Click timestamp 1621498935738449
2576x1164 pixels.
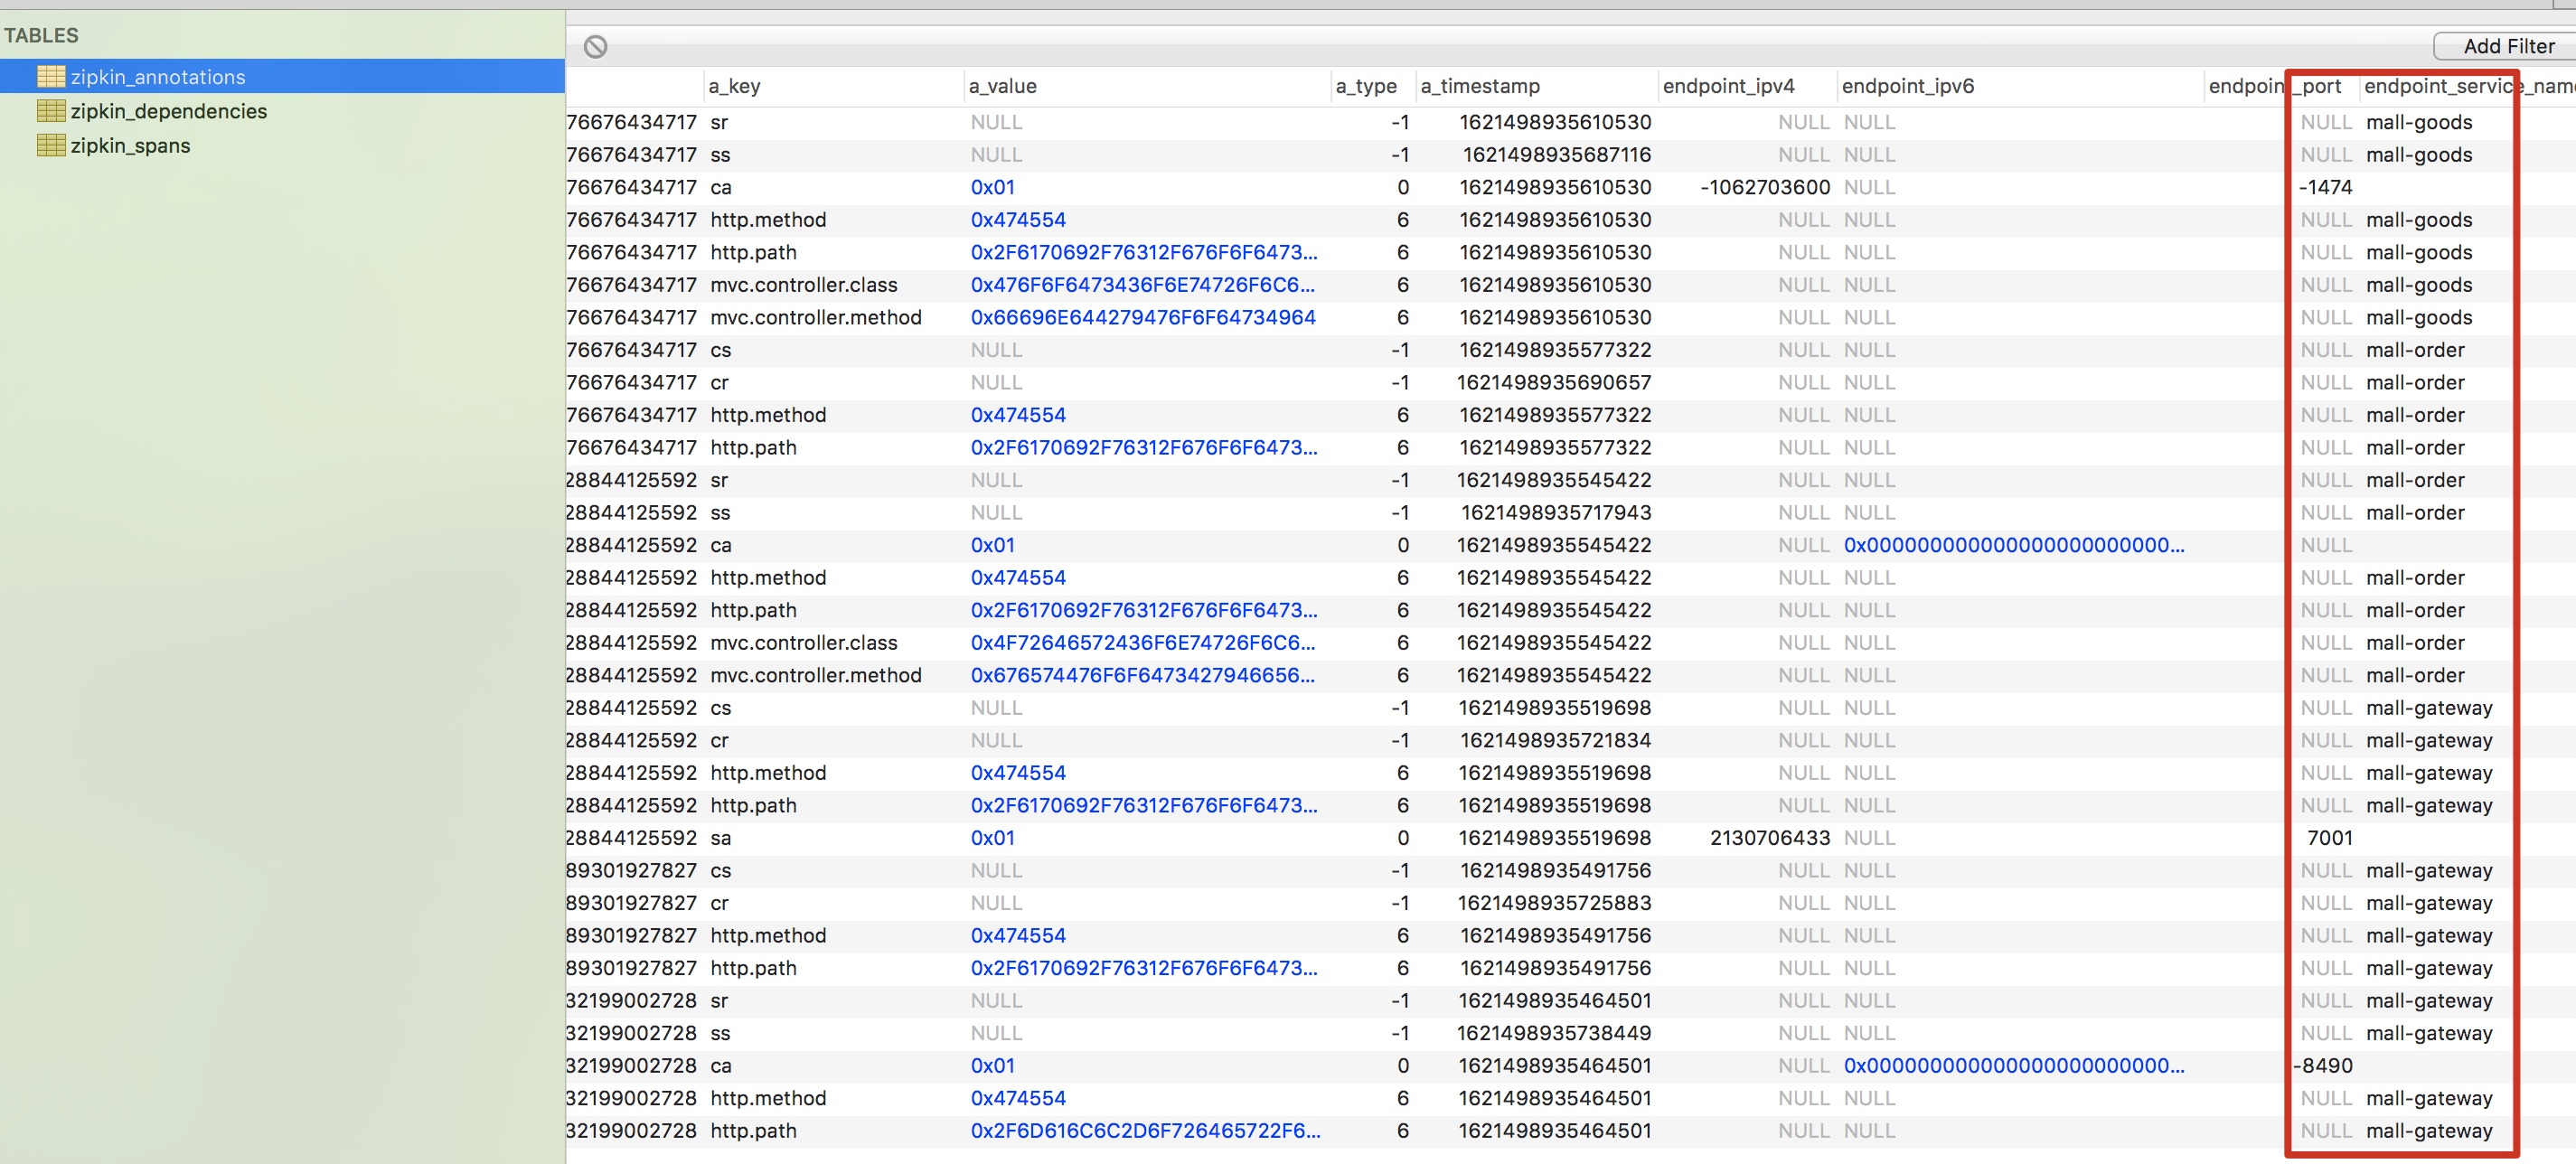coord(1554,1033)
